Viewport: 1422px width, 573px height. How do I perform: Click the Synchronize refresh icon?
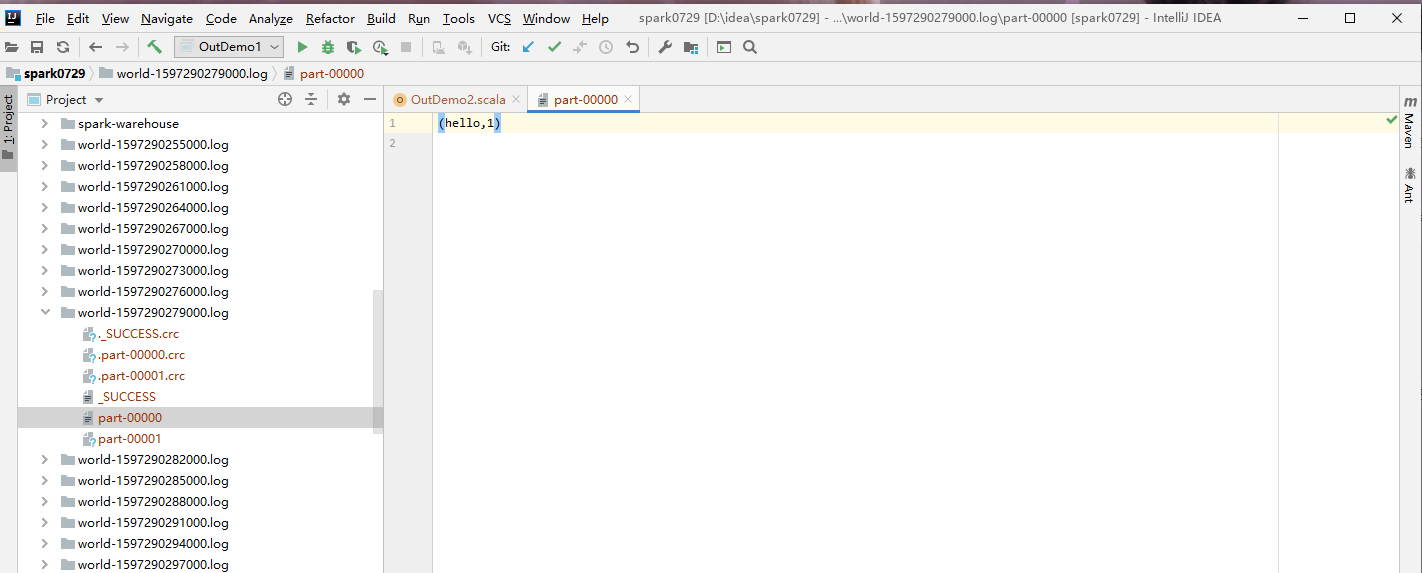[x=63, y=47]
